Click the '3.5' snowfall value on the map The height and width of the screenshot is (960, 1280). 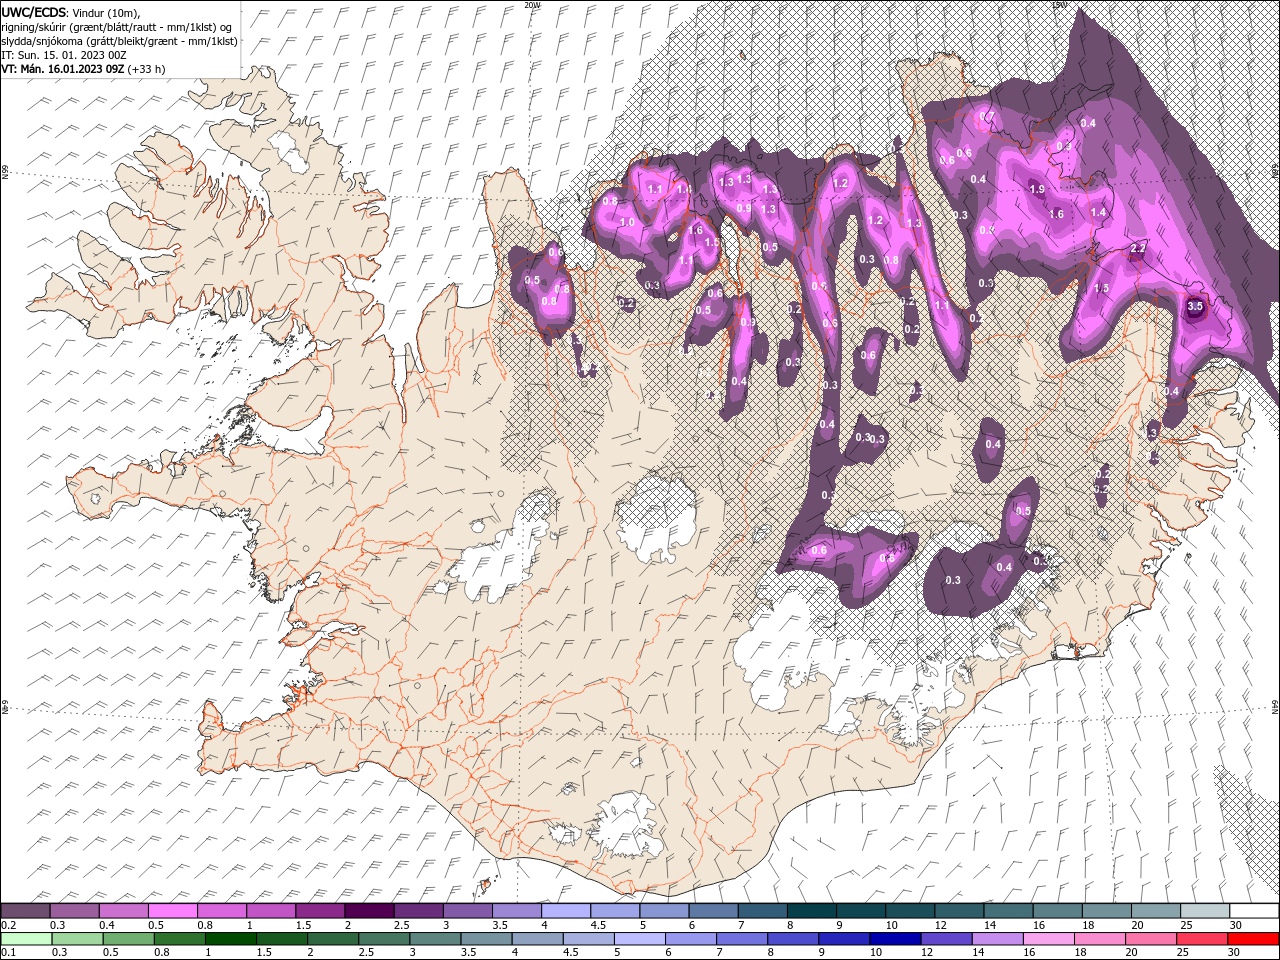pyautogui.click(x=1195, y=307)
